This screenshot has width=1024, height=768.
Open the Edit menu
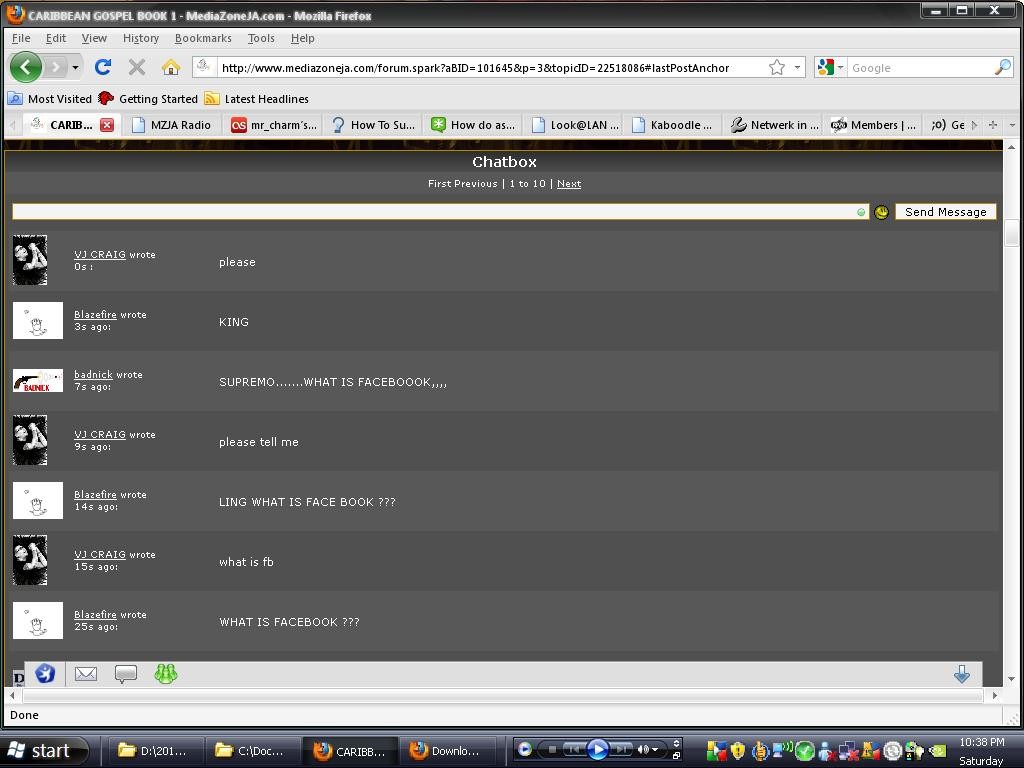[x=56, y=38]
